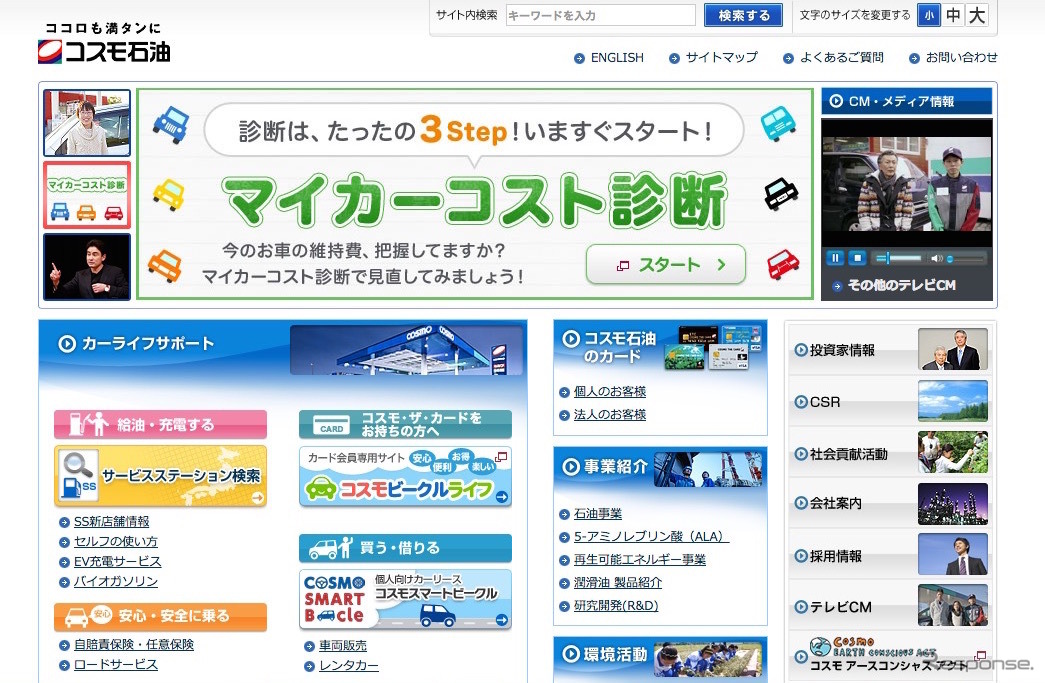Click the green スタート button
Viewport: 1045px width, 683px height.
tap(665, 265)
